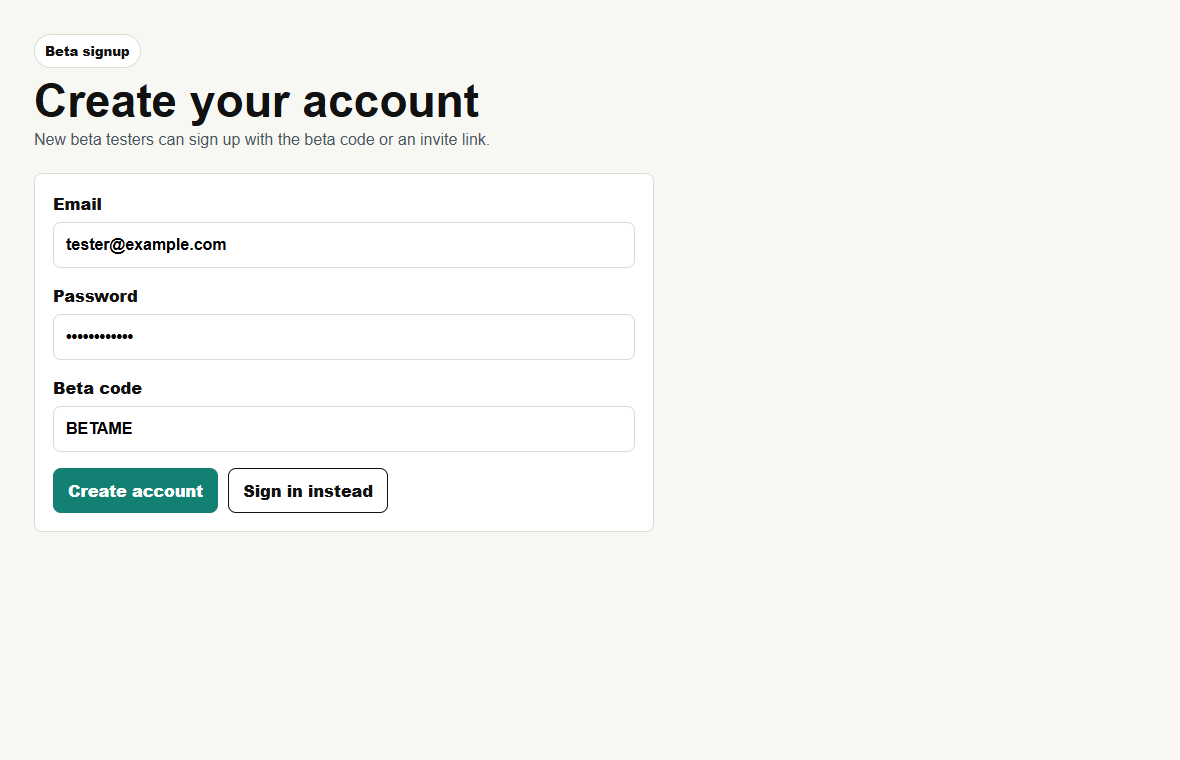Click empty space right of Sign in instead
The height and width of the screenshot is (760, 1180).
(x=512, y=491)
